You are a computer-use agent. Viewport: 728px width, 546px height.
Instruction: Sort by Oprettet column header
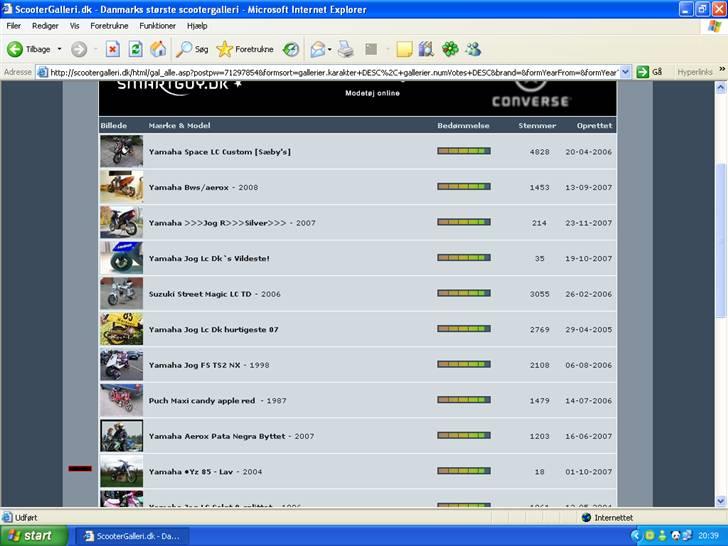click(594, 125)
